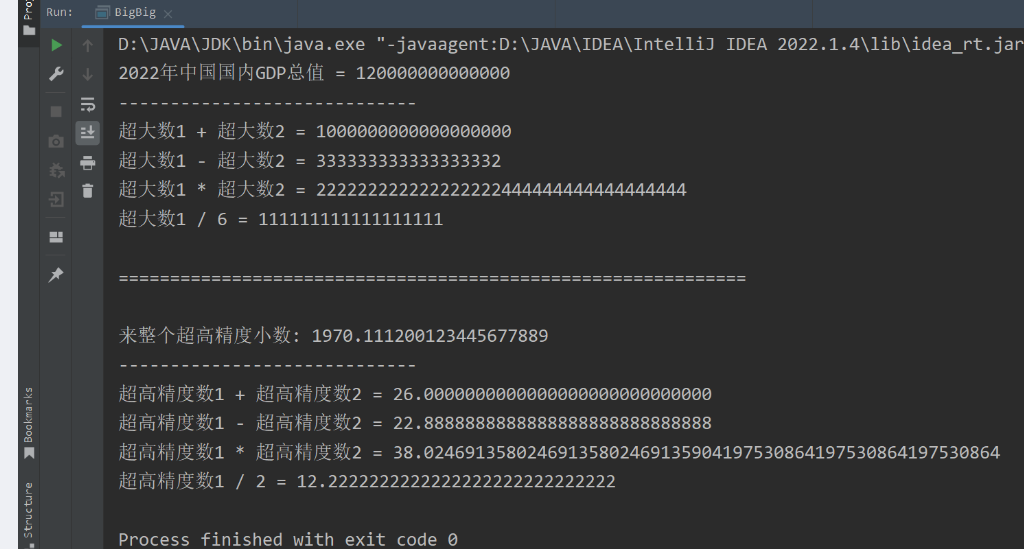Navigate down the stack trace arrow

coord(88,75)
